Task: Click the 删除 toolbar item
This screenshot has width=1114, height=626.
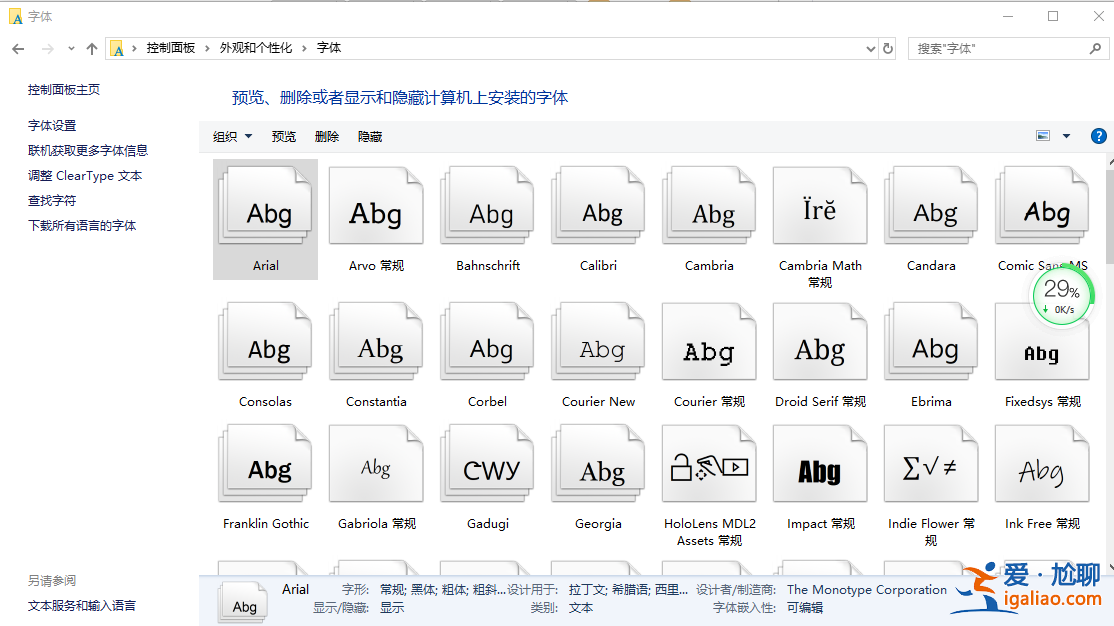Action: pos(327,136)
